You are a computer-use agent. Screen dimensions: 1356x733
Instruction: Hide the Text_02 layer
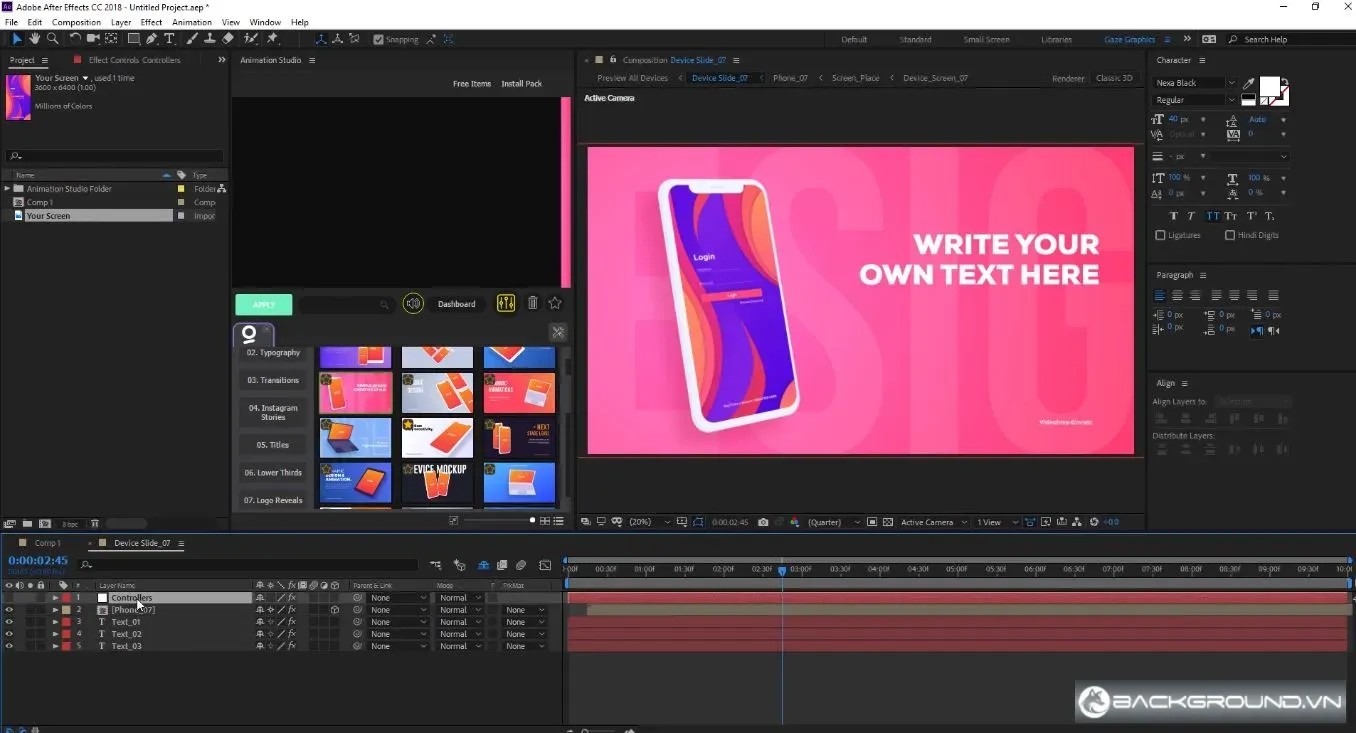coord(9,634)
